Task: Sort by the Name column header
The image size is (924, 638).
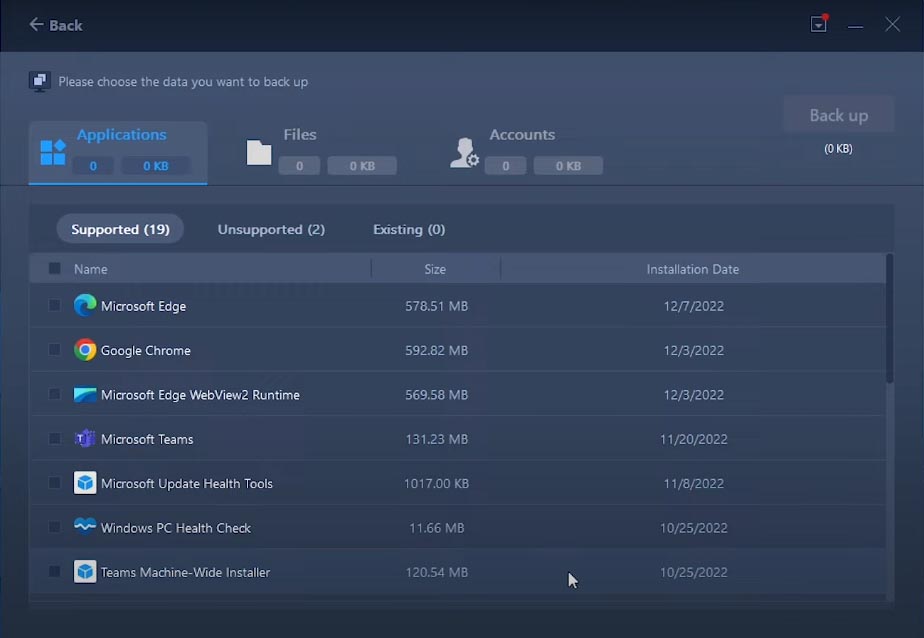Action: pos(90,269)
